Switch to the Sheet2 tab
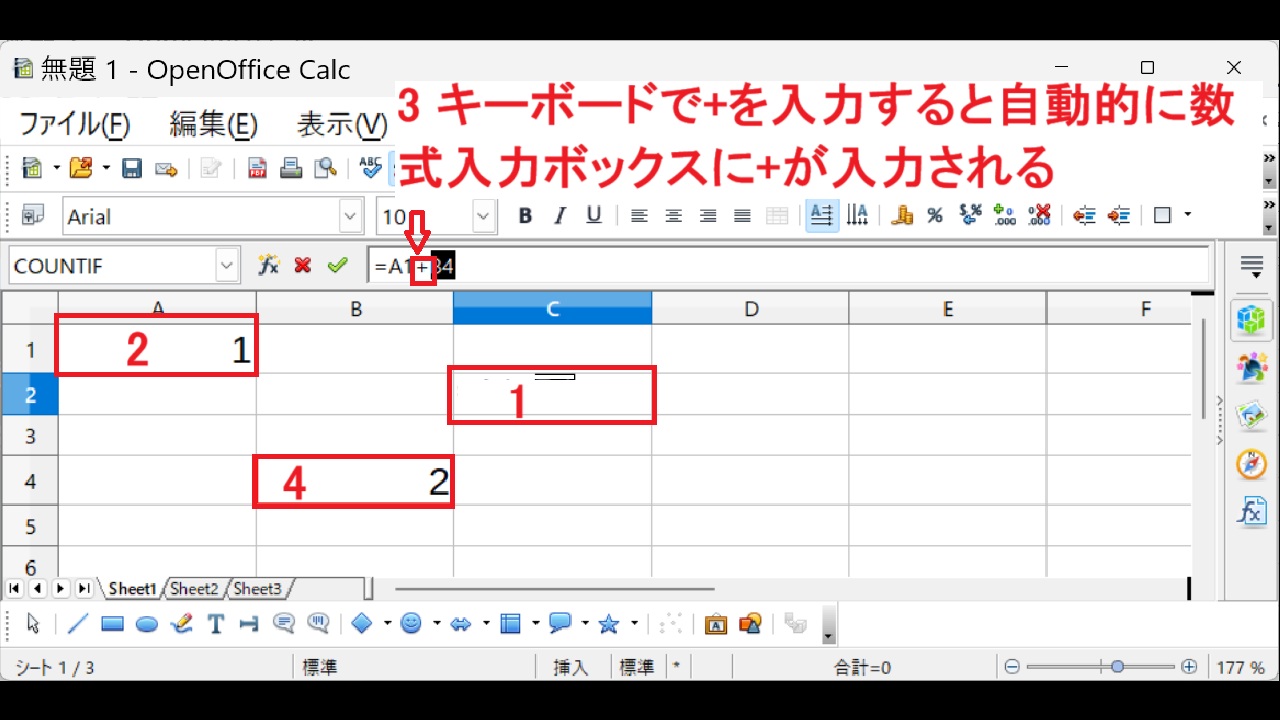Viewport: 1280px width, 720px height. point(193,589)
